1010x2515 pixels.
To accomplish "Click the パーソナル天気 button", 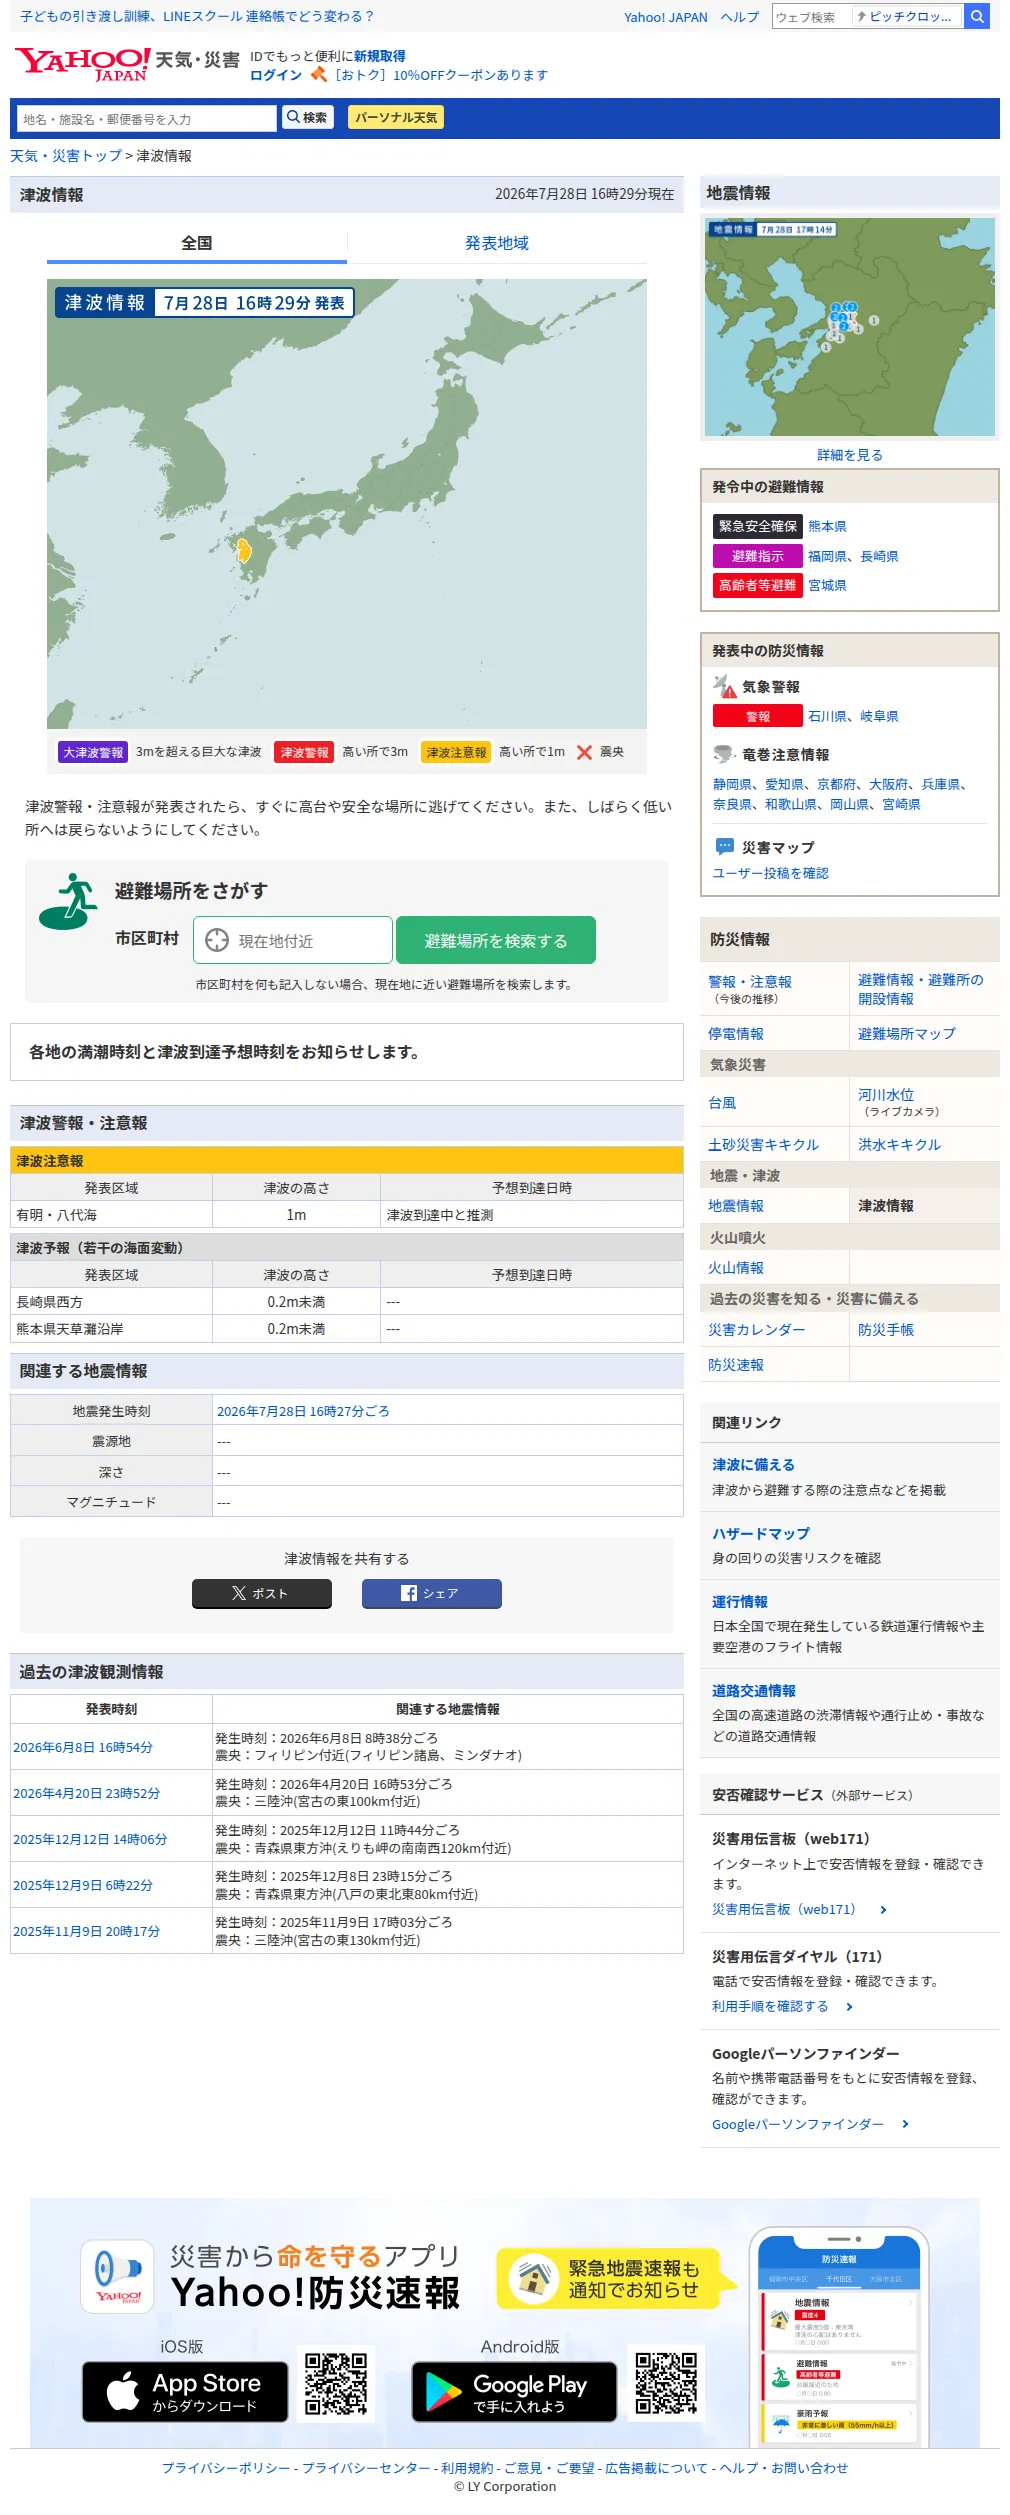I will pos(396,117).
